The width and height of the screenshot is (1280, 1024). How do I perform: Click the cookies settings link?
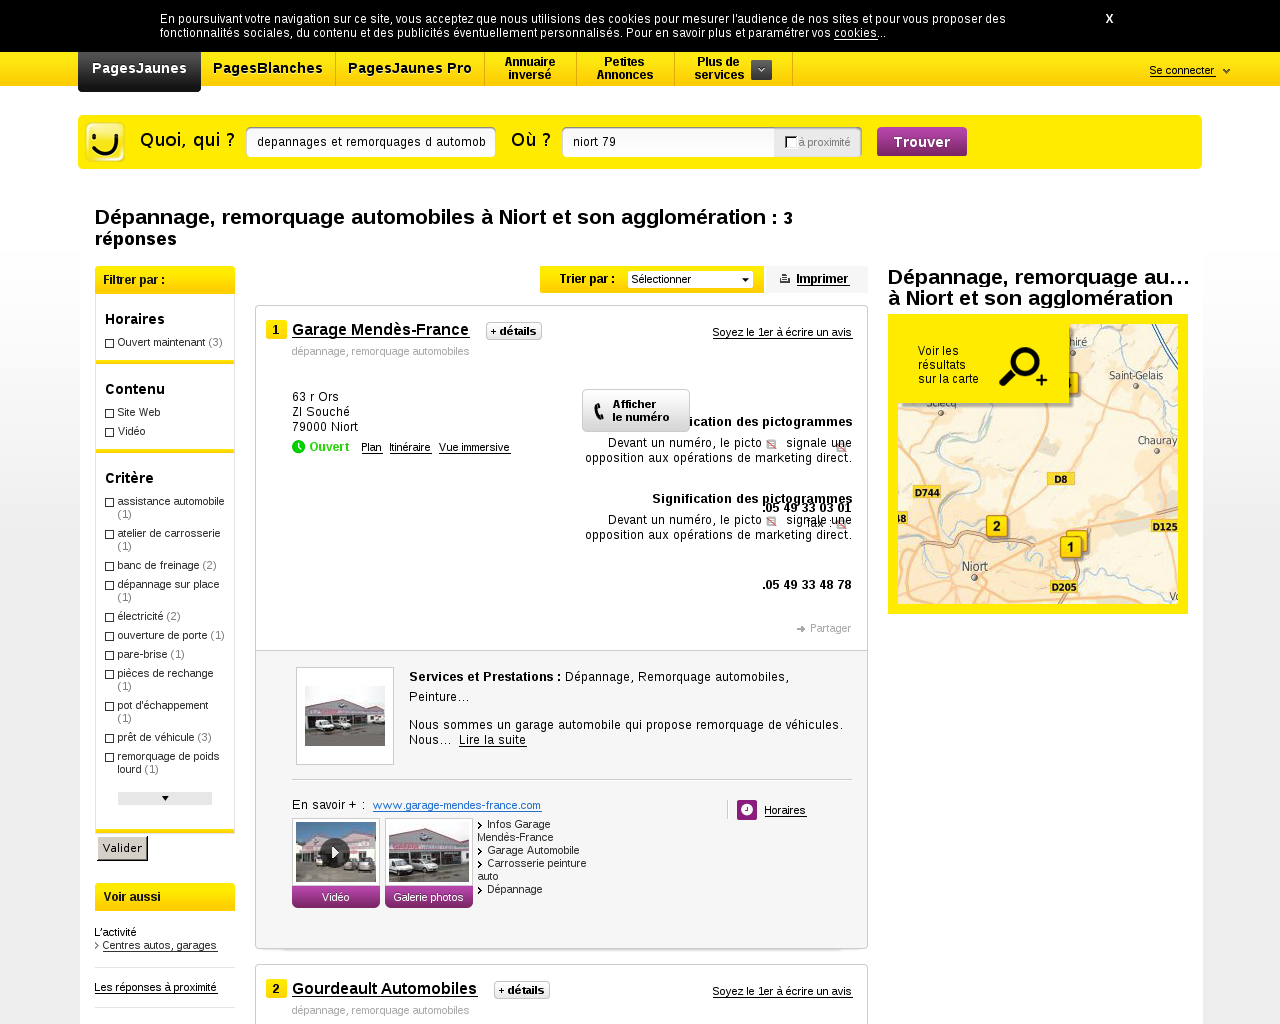pyautogui.click(x=856, y=33)
